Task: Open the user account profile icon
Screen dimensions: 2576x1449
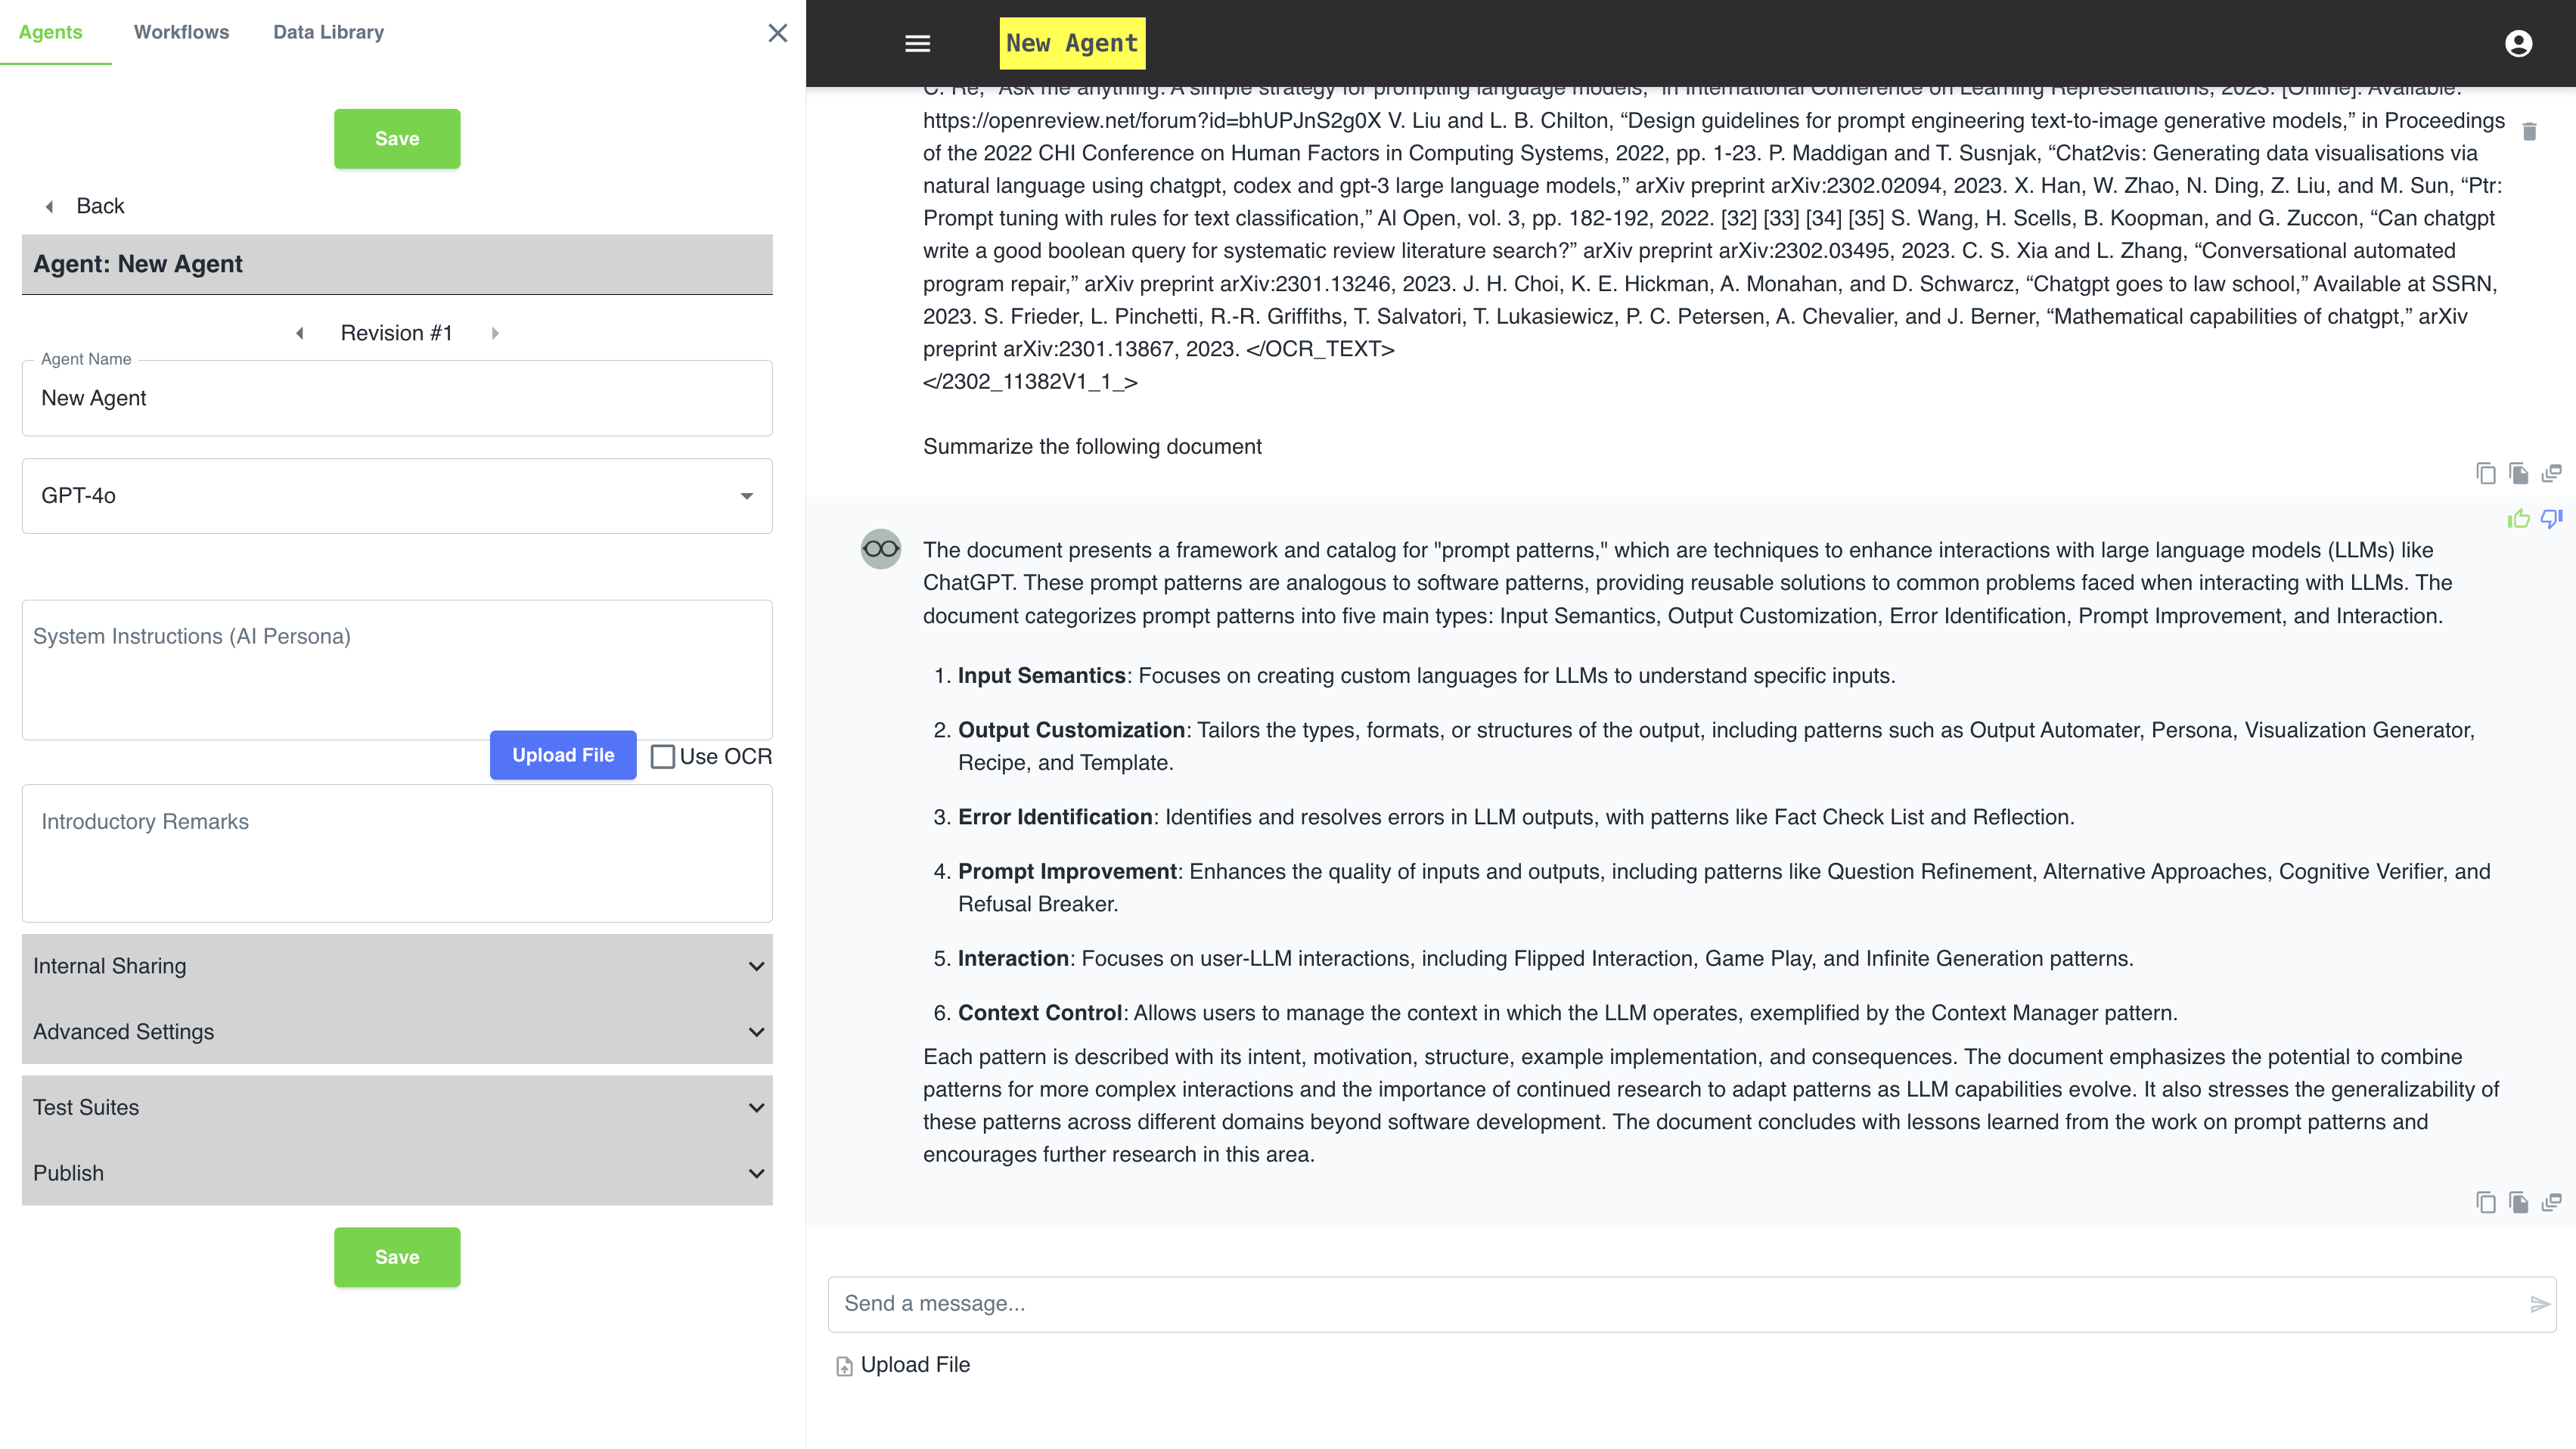Action: 2518,43
